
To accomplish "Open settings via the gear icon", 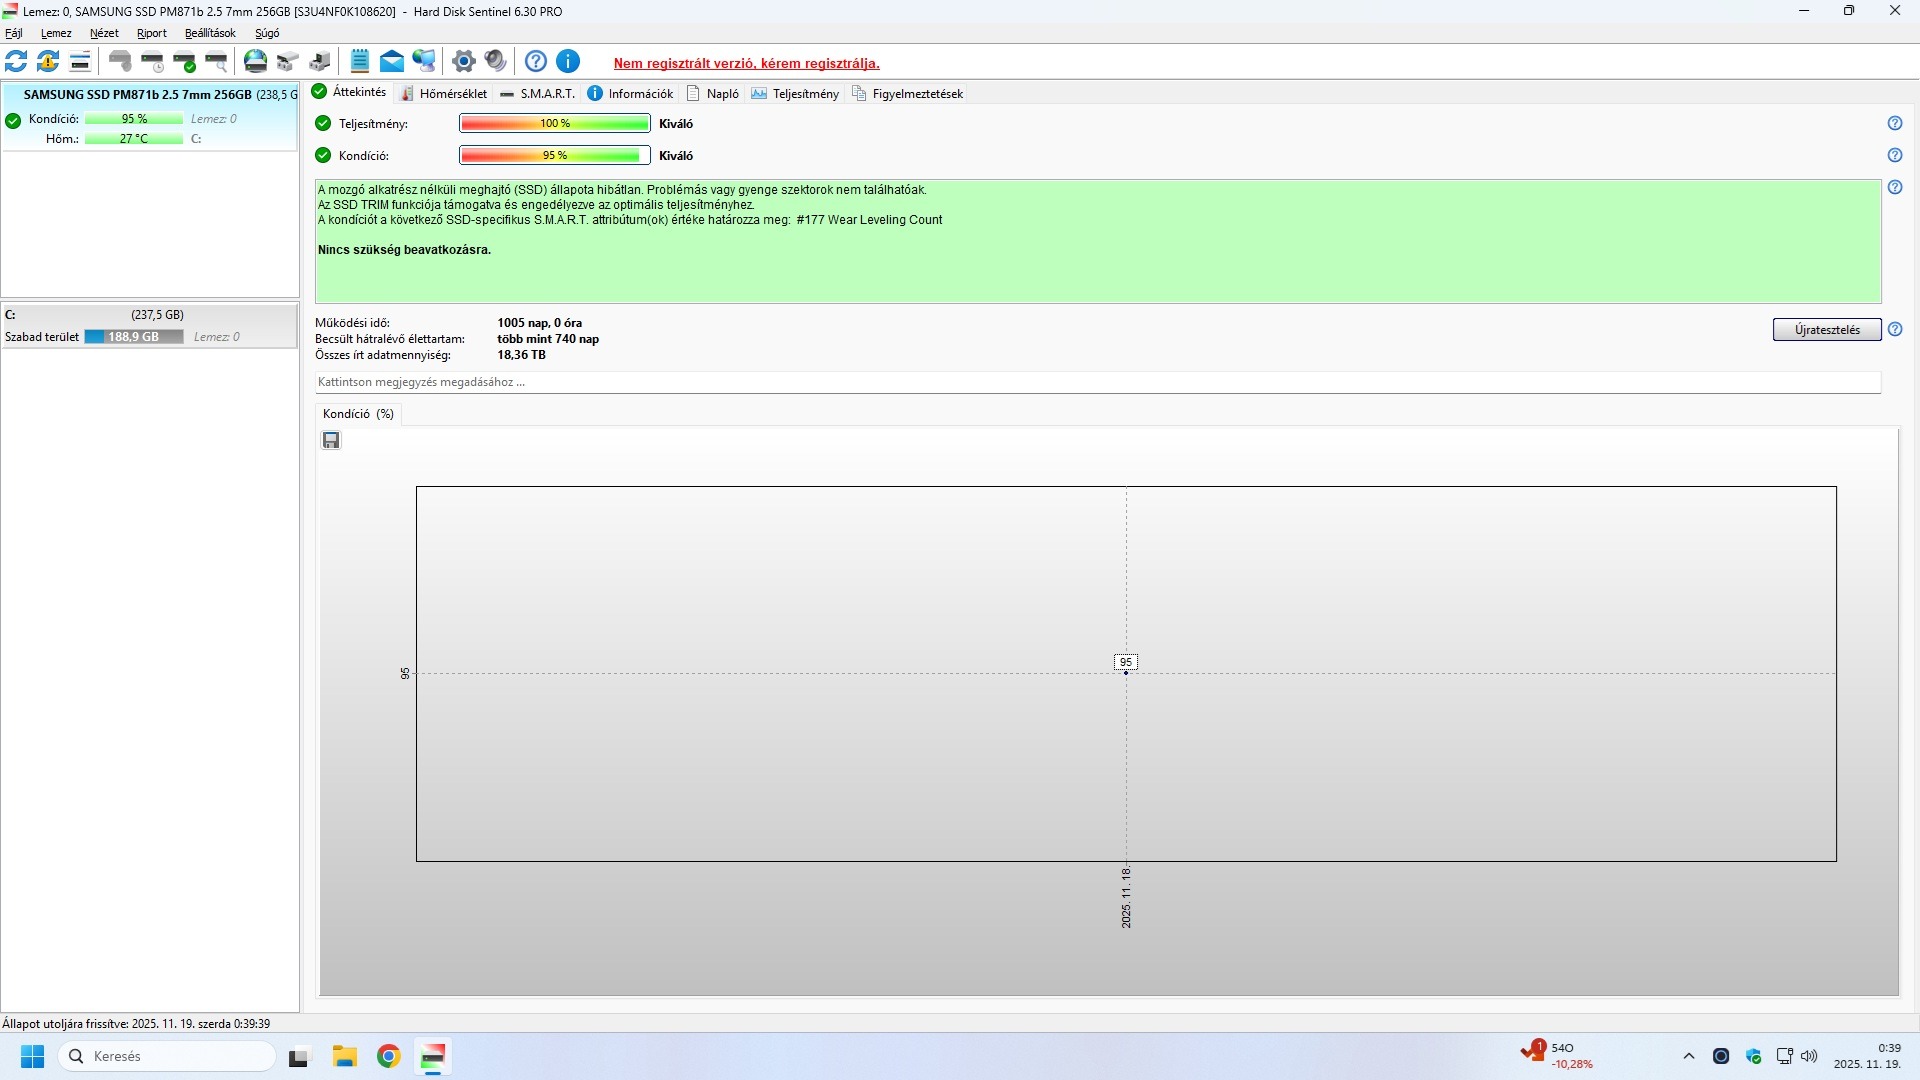I will (463, 62).
